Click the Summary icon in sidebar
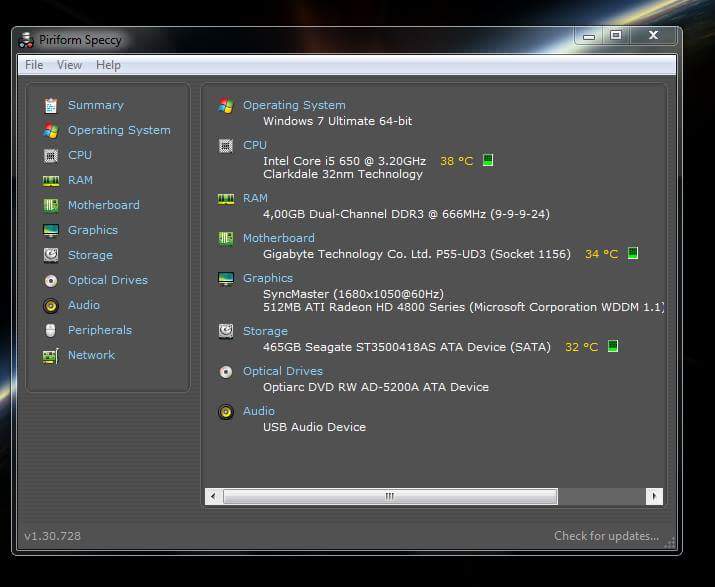Screen dimensions: 715x587 click(50, 106)
